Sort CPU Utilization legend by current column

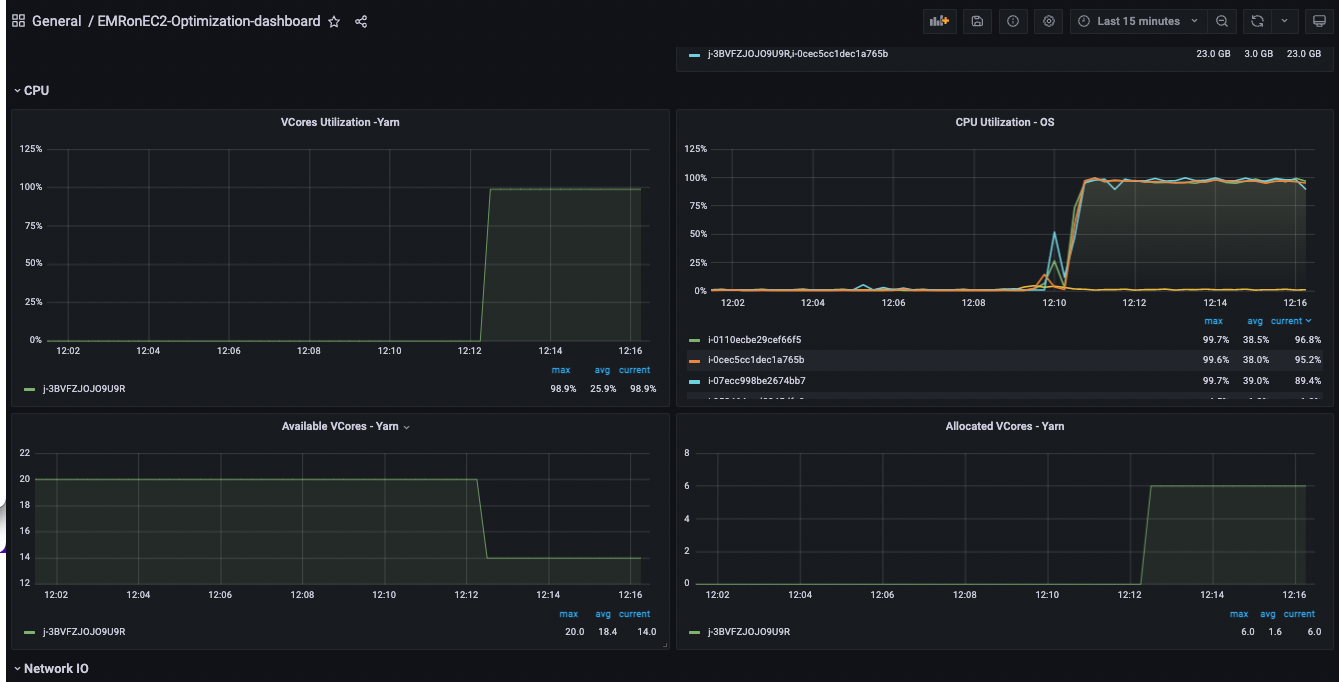(1291, 321)
